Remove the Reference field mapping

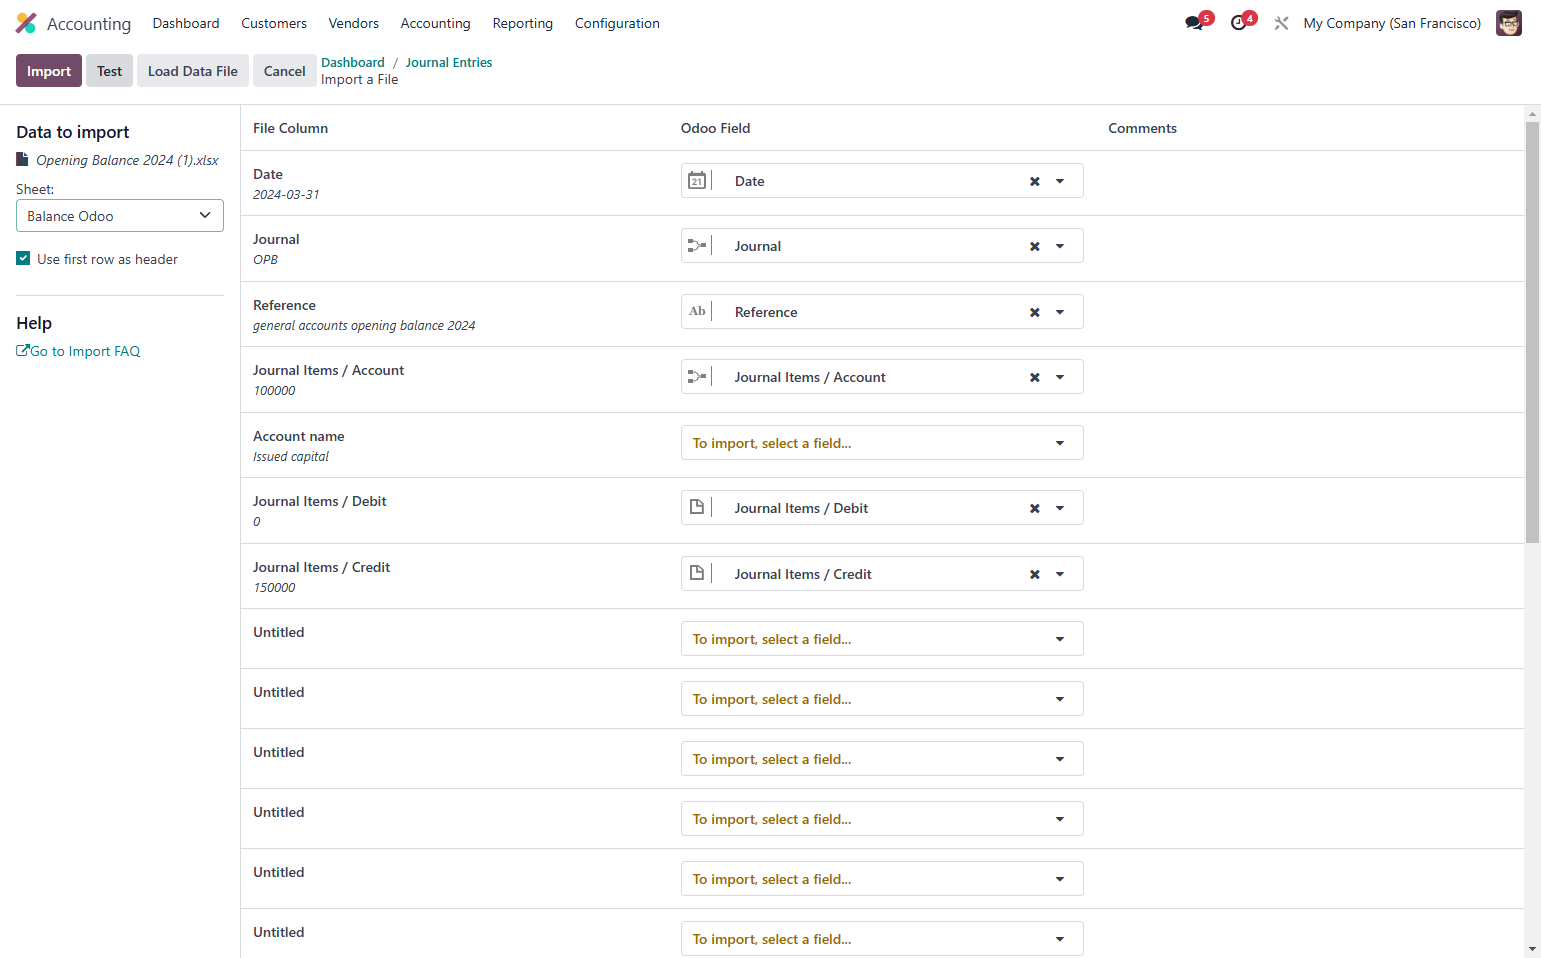tap(1035, 312)
